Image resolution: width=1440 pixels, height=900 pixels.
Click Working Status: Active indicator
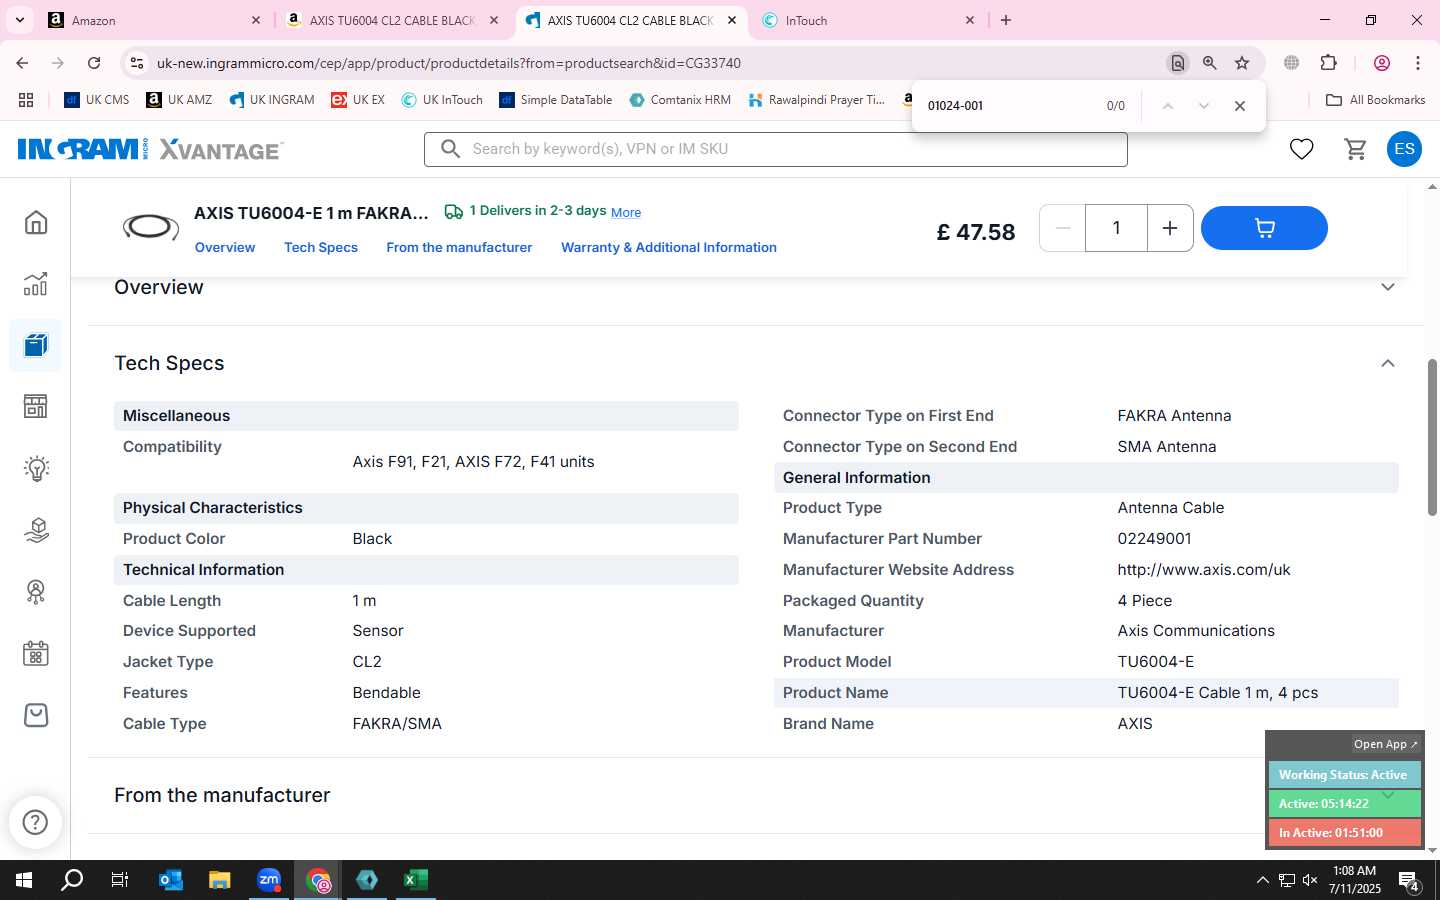tap(1344, 775)
